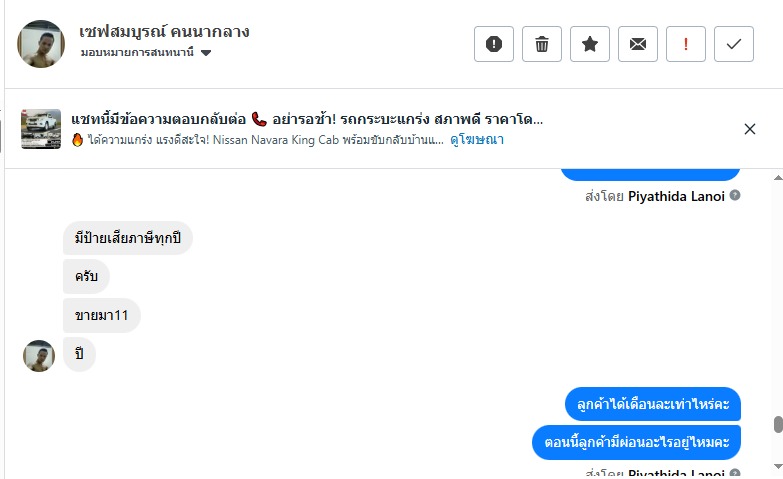Click the sender avatar beside message ปี
783x479 pixels.
tap(39, 355)
